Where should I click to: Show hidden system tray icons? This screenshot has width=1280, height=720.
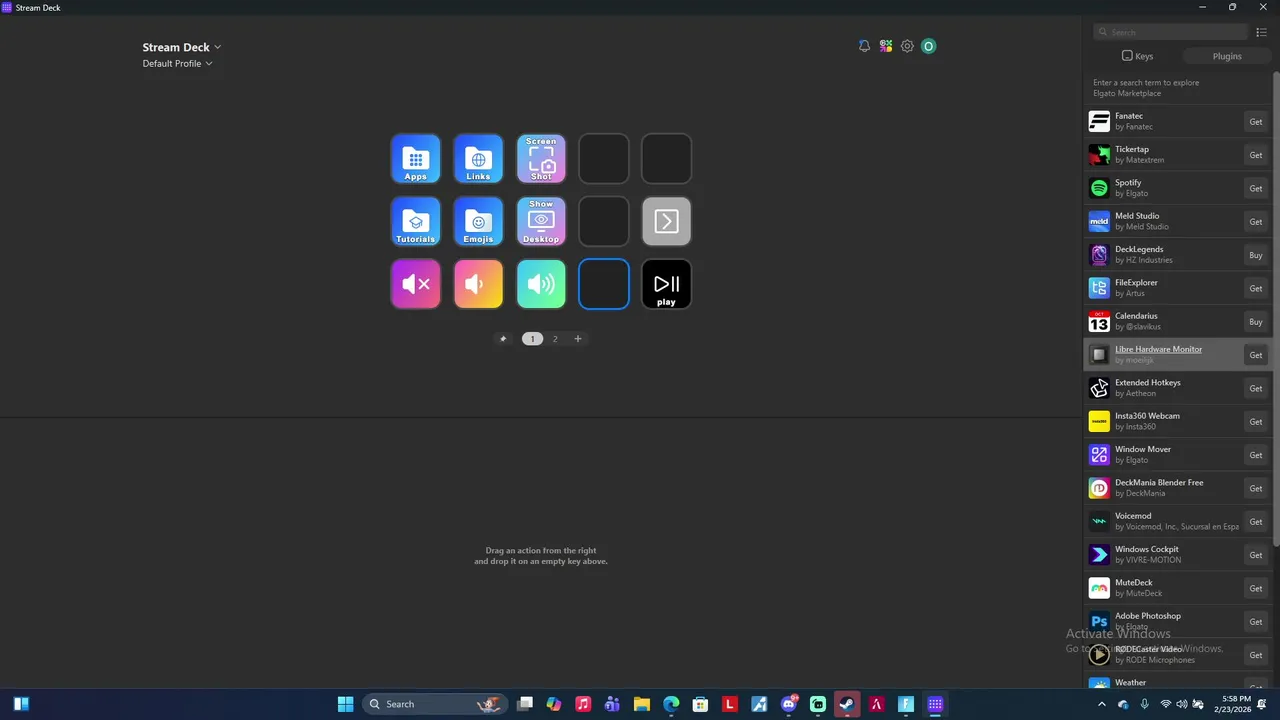1102,704
